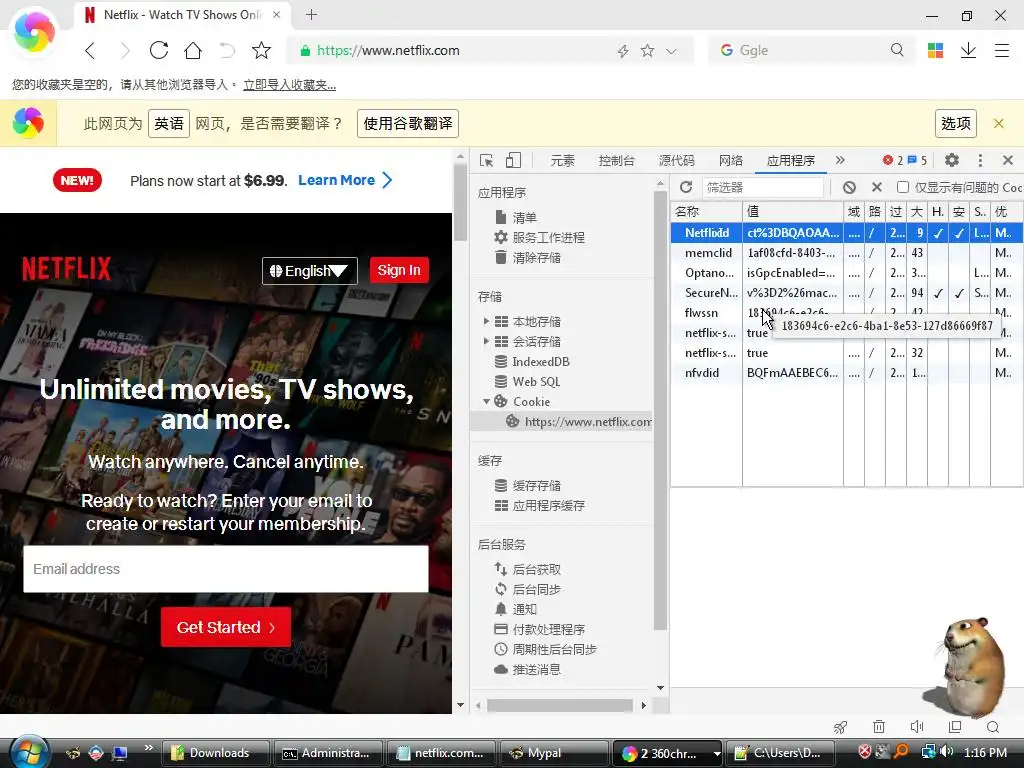
Task: Show more DevTools tabs chevron
Action: click(840, 160)
